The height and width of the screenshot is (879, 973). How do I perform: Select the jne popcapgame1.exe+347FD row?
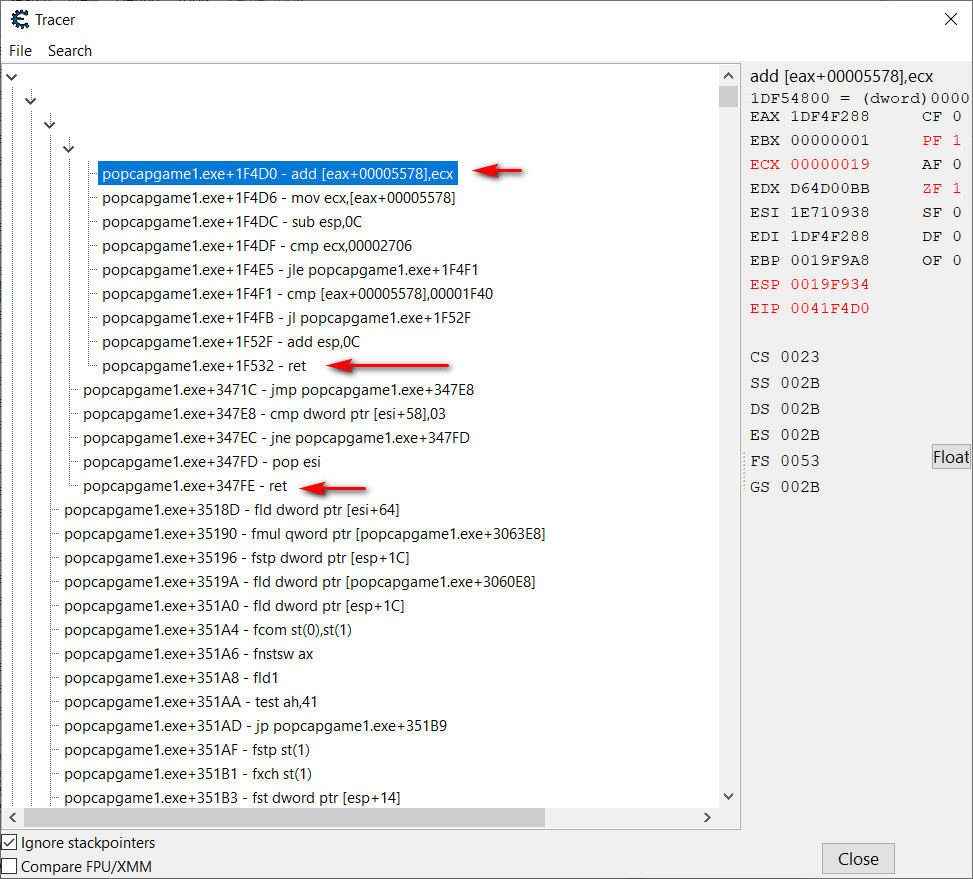[276, 438]
